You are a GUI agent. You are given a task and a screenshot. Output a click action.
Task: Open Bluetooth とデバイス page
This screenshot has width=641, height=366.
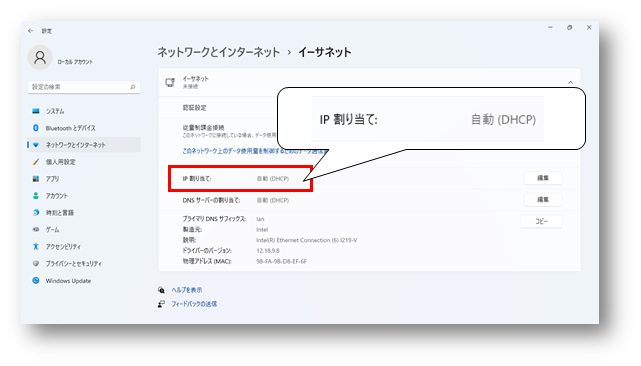click(84, 128)
